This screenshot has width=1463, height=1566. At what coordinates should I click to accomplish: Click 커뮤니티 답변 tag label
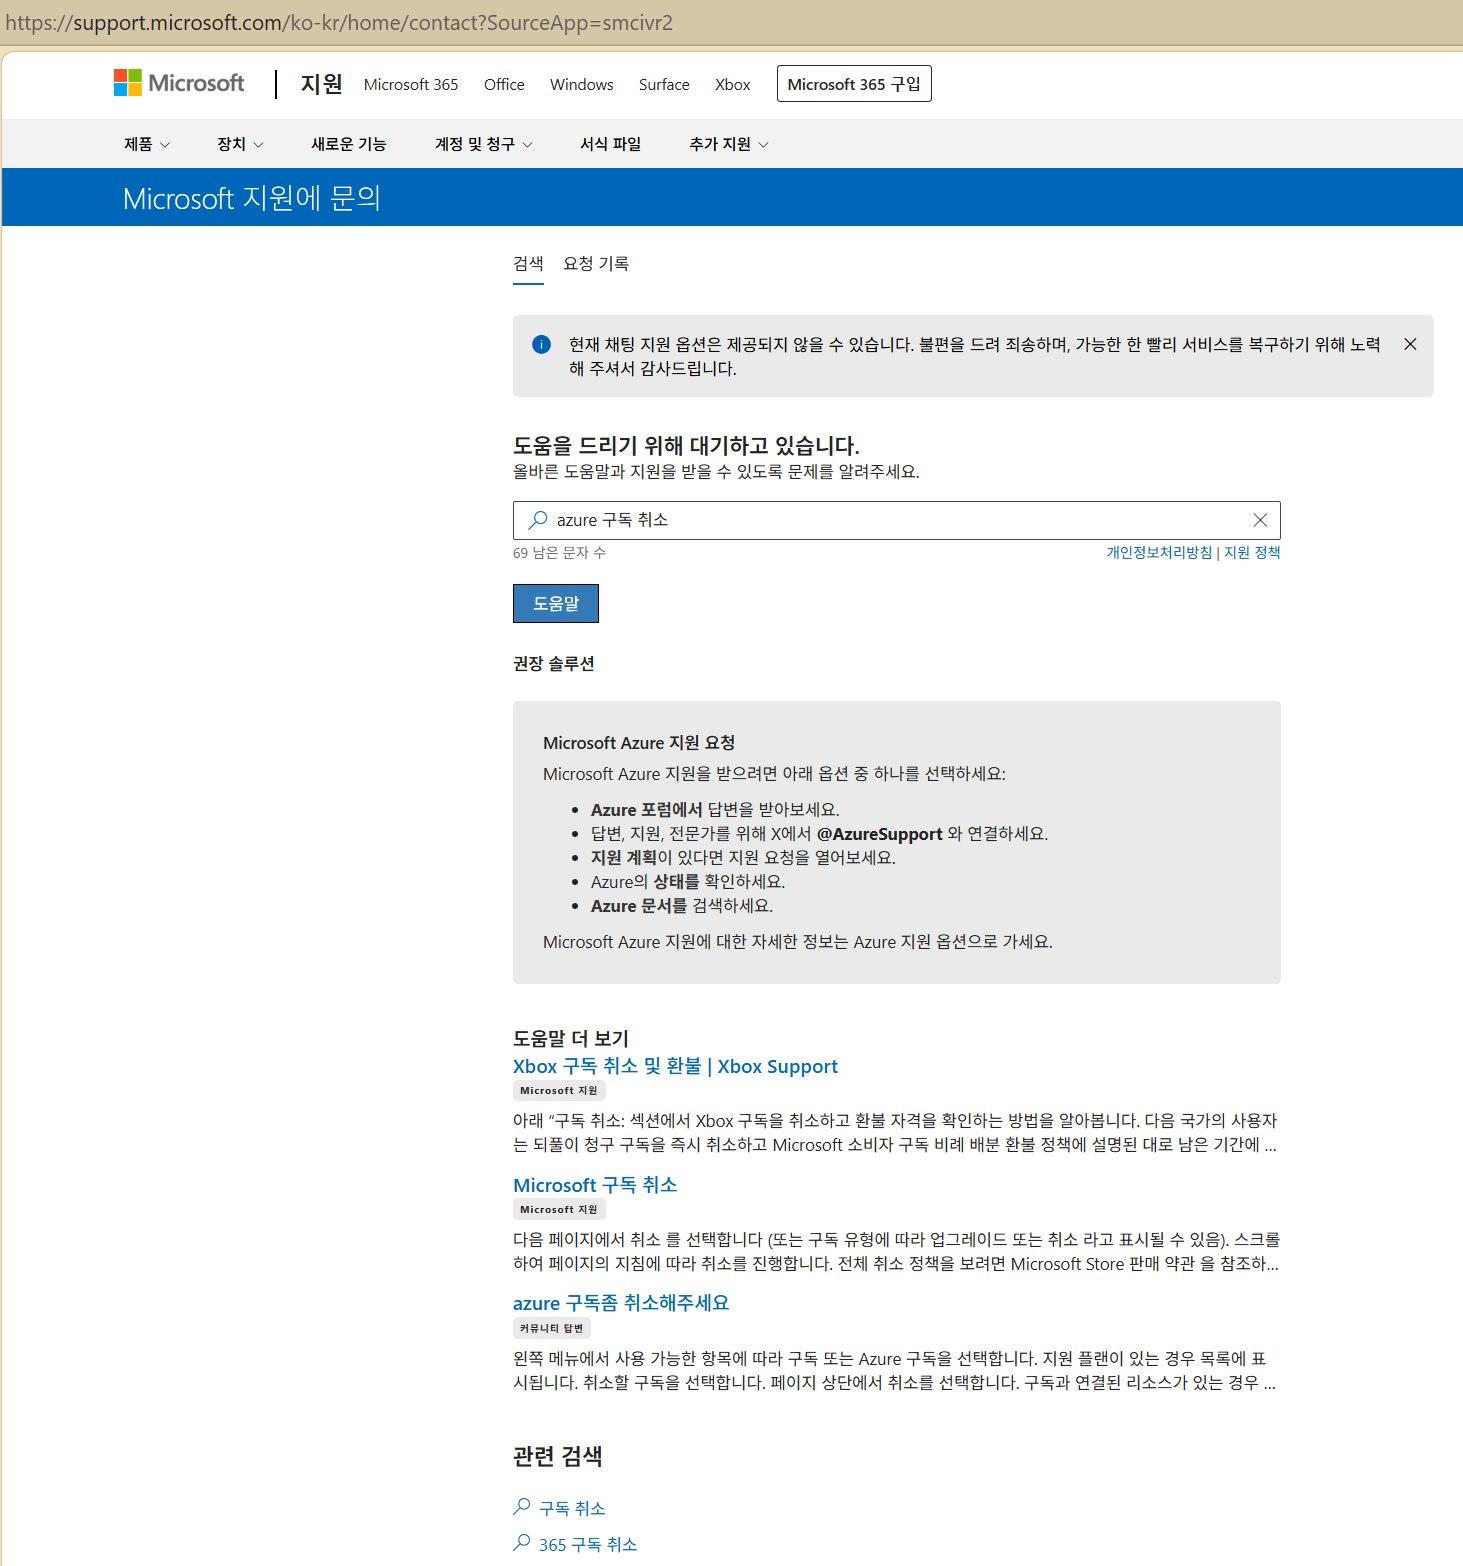click(x=551, y=1328)
